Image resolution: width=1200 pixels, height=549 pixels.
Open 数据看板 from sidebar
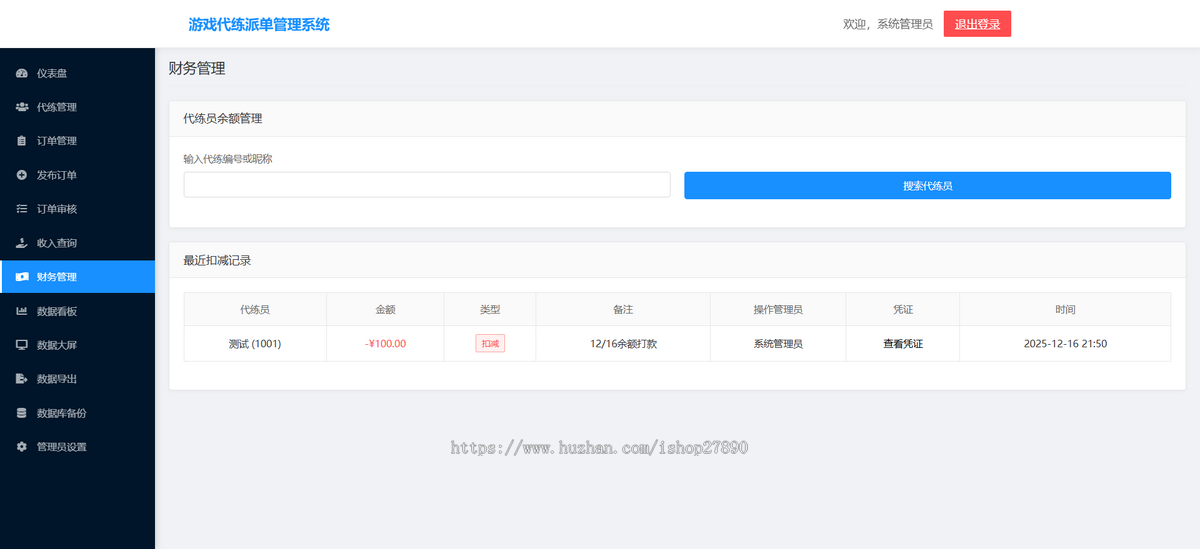point(77,311)
